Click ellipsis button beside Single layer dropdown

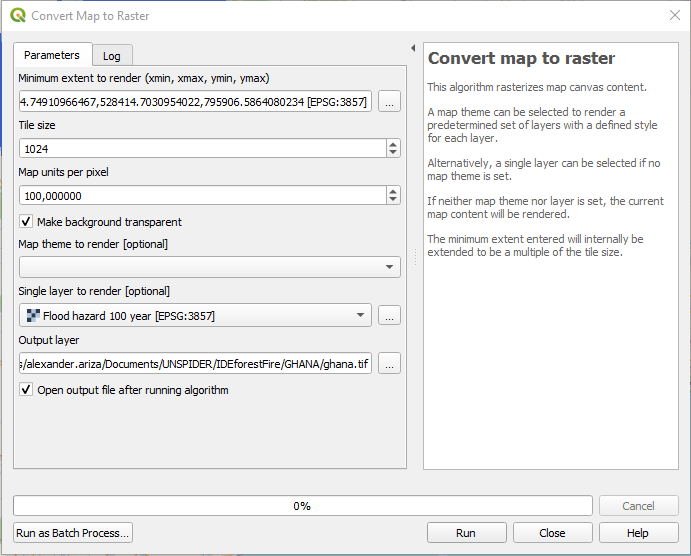[x=389, y=316]
